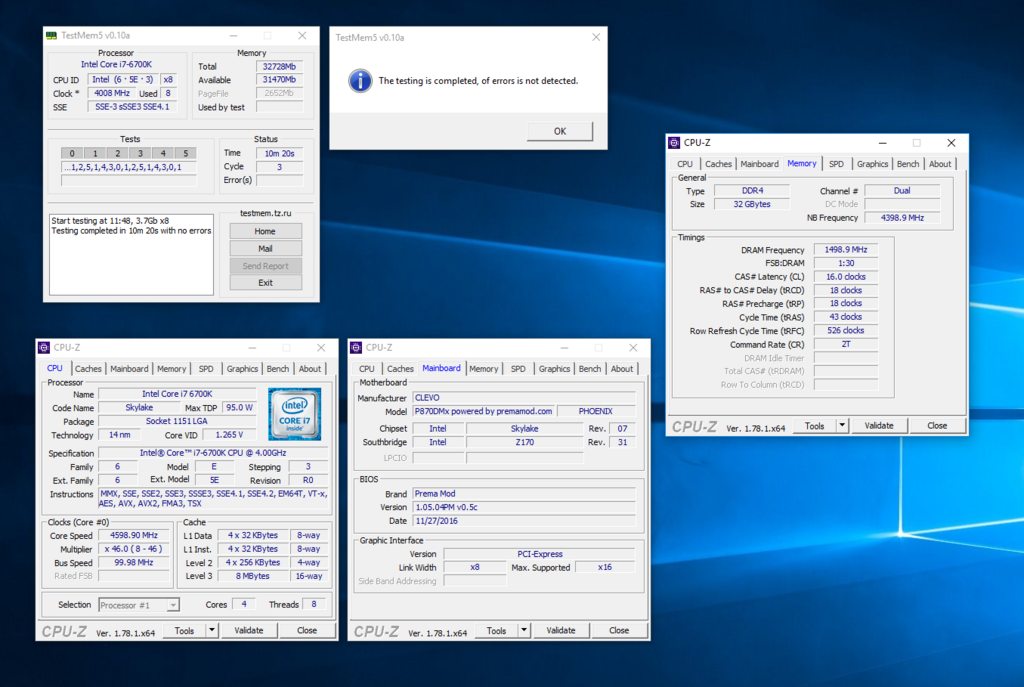This screenshot has height=687, width=1024.
Task: Click the Mail button in TestMem5
Action: point(265,249)
